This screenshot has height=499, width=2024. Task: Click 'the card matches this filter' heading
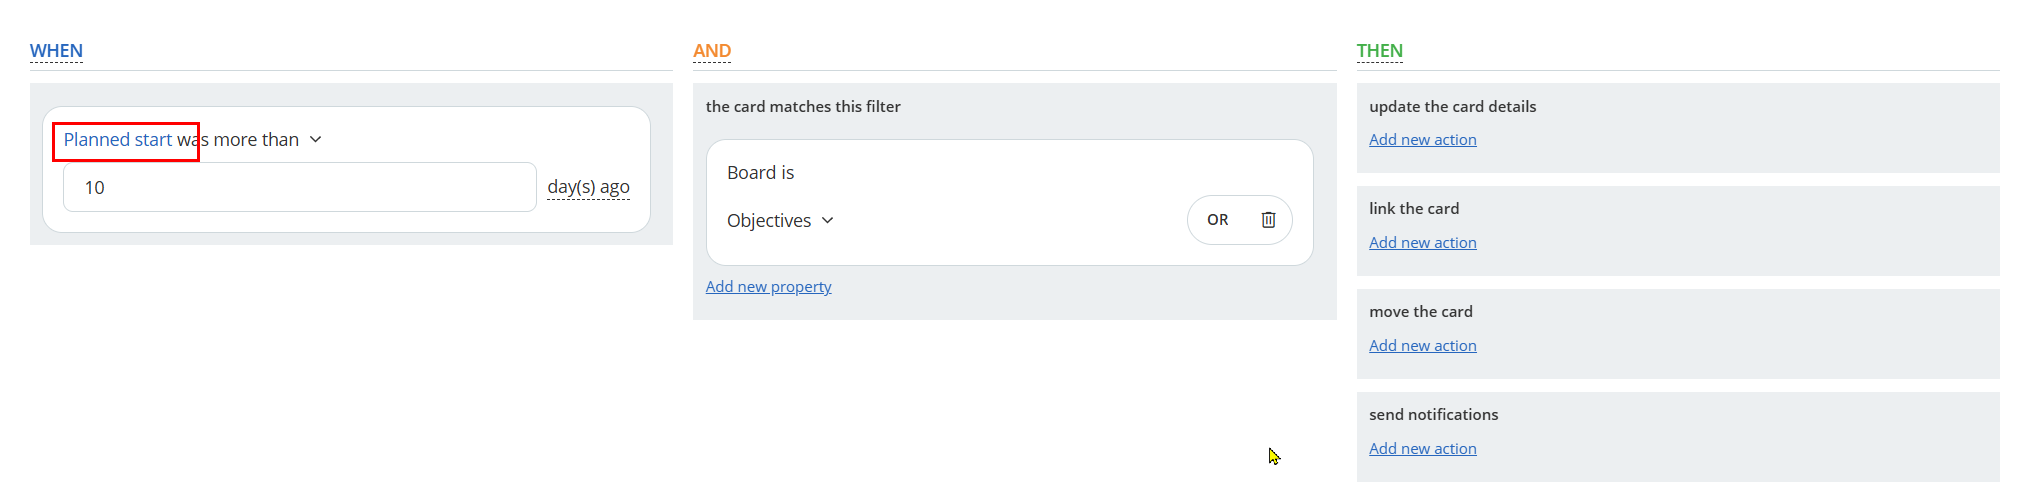point(803,107)
